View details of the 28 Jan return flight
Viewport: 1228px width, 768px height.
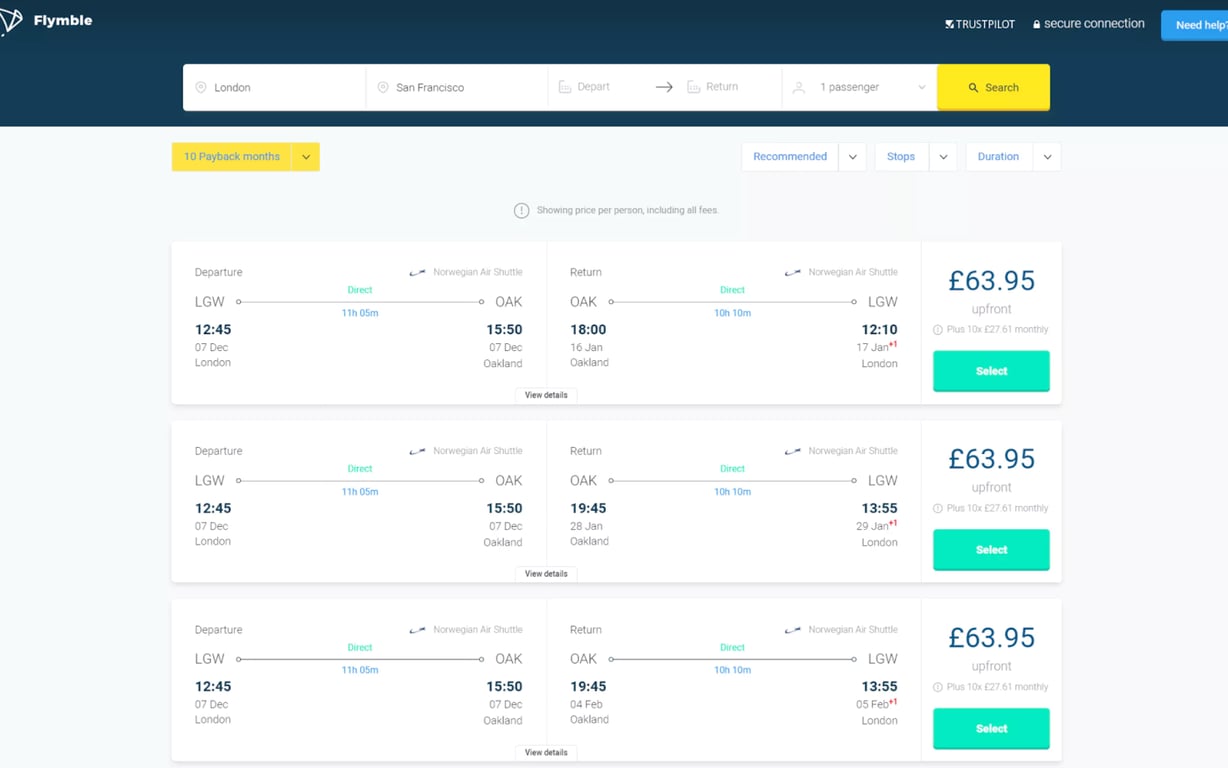[x=546, y=574]
